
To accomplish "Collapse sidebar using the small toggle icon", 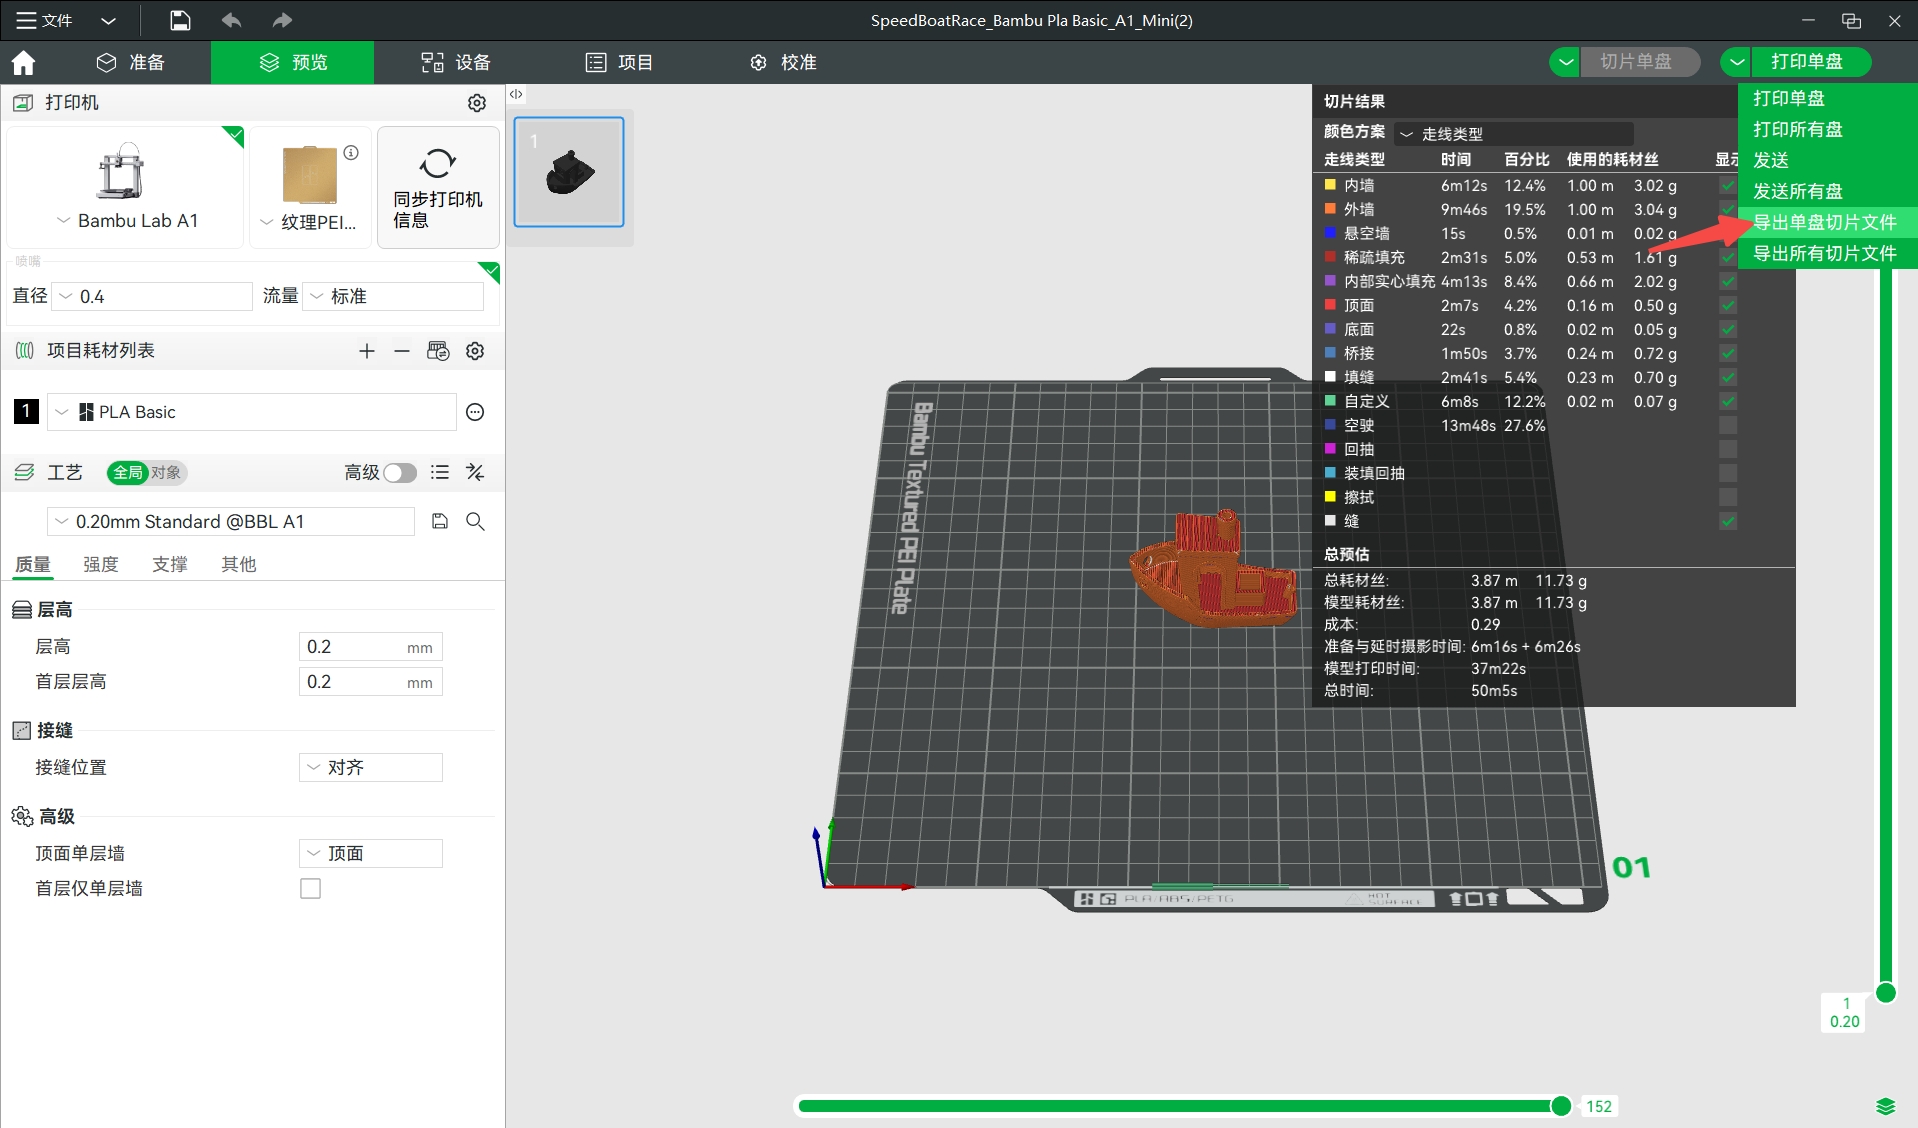I will [516, 94].
